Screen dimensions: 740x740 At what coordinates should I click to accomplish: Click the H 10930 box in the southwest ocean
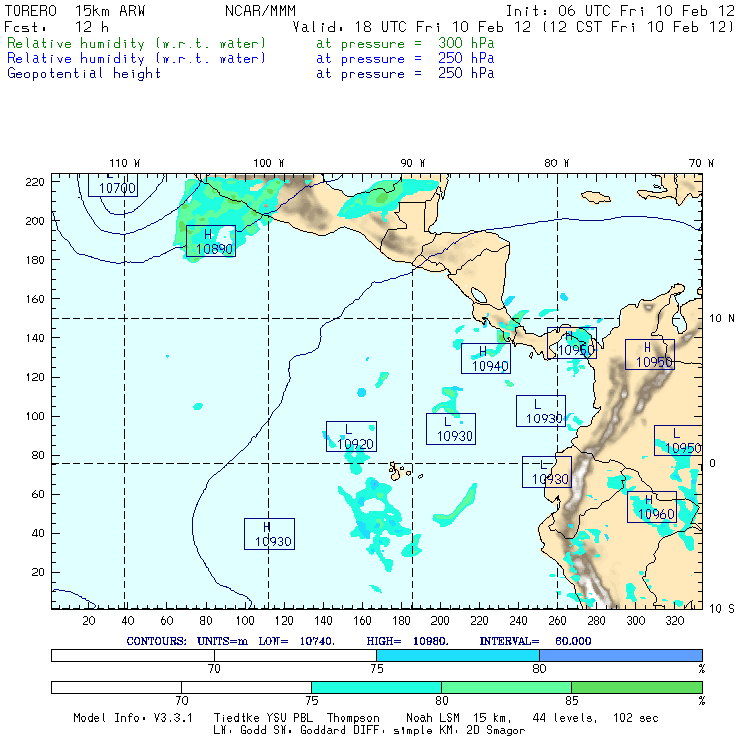(269, 534)
